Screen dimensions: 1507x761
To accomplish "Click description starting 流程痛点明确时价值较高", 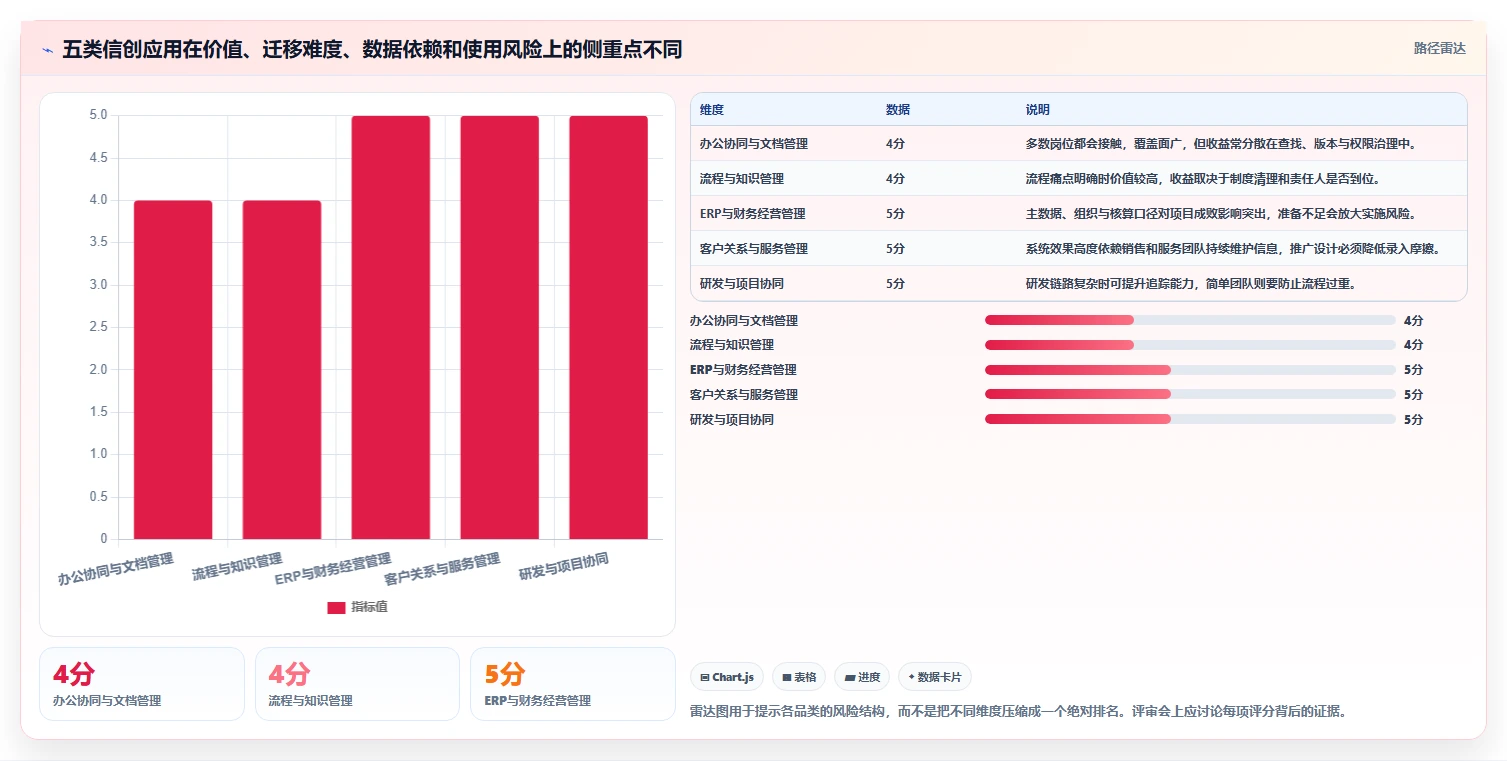I will point(1202,179).
